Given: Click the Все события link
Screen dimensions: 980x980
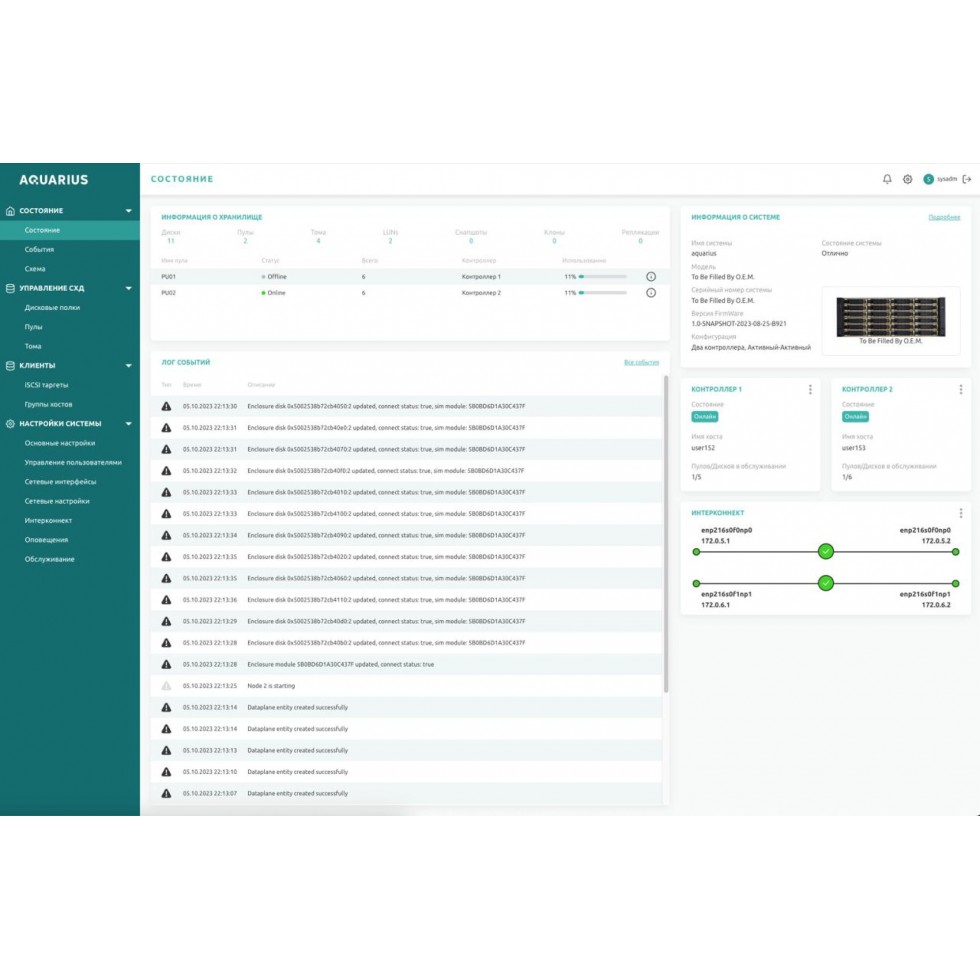Looking at the screenshot, I should point(641,362).
